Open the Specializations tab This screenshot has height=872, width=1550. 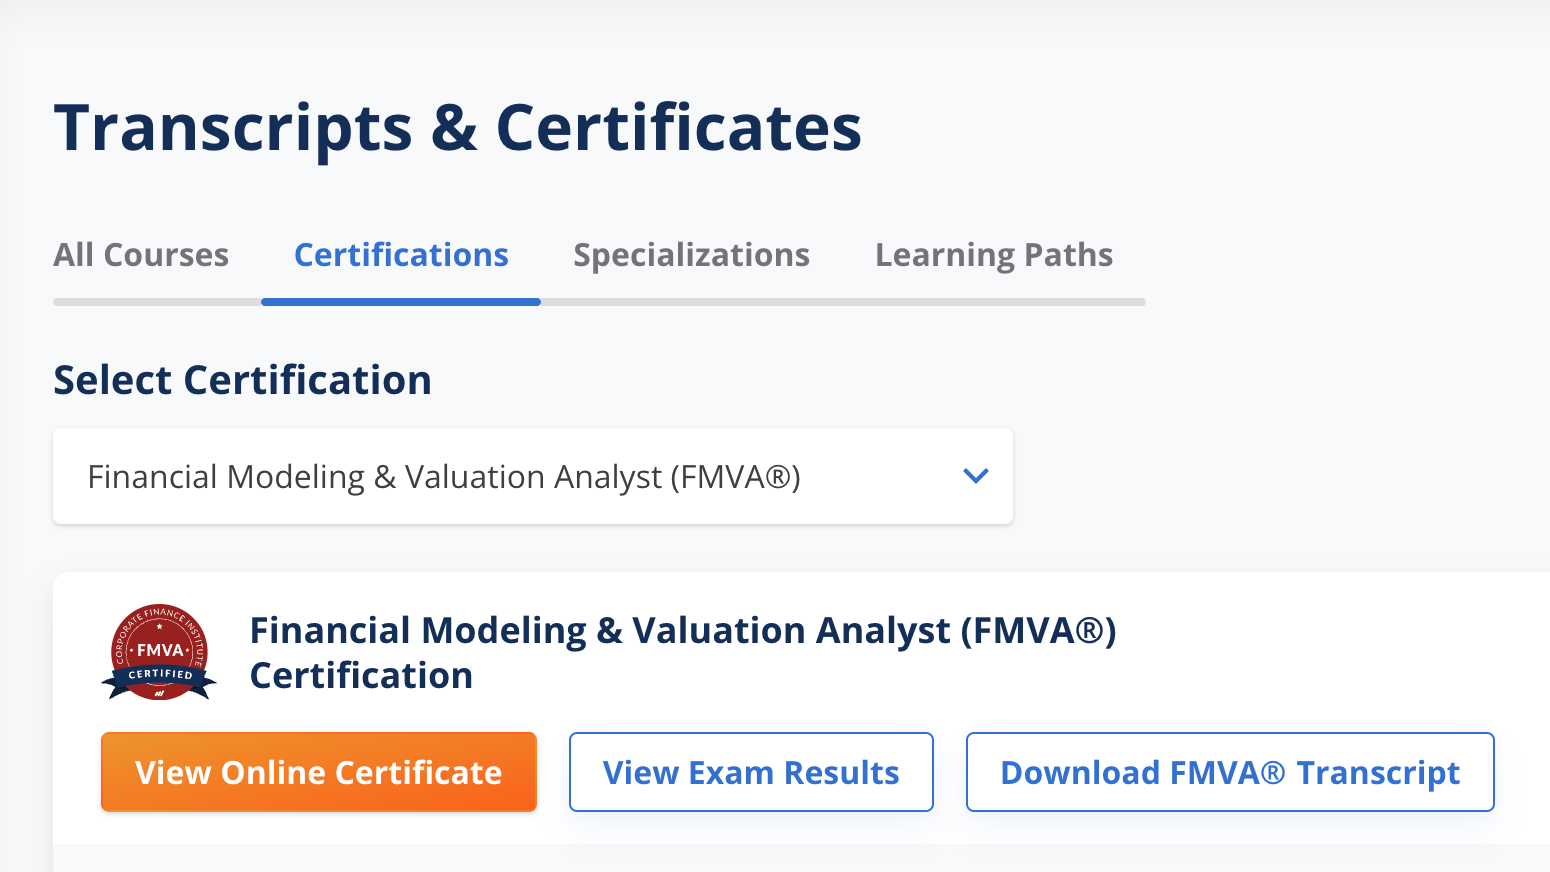pyautogui.click(x=691, y=255)
